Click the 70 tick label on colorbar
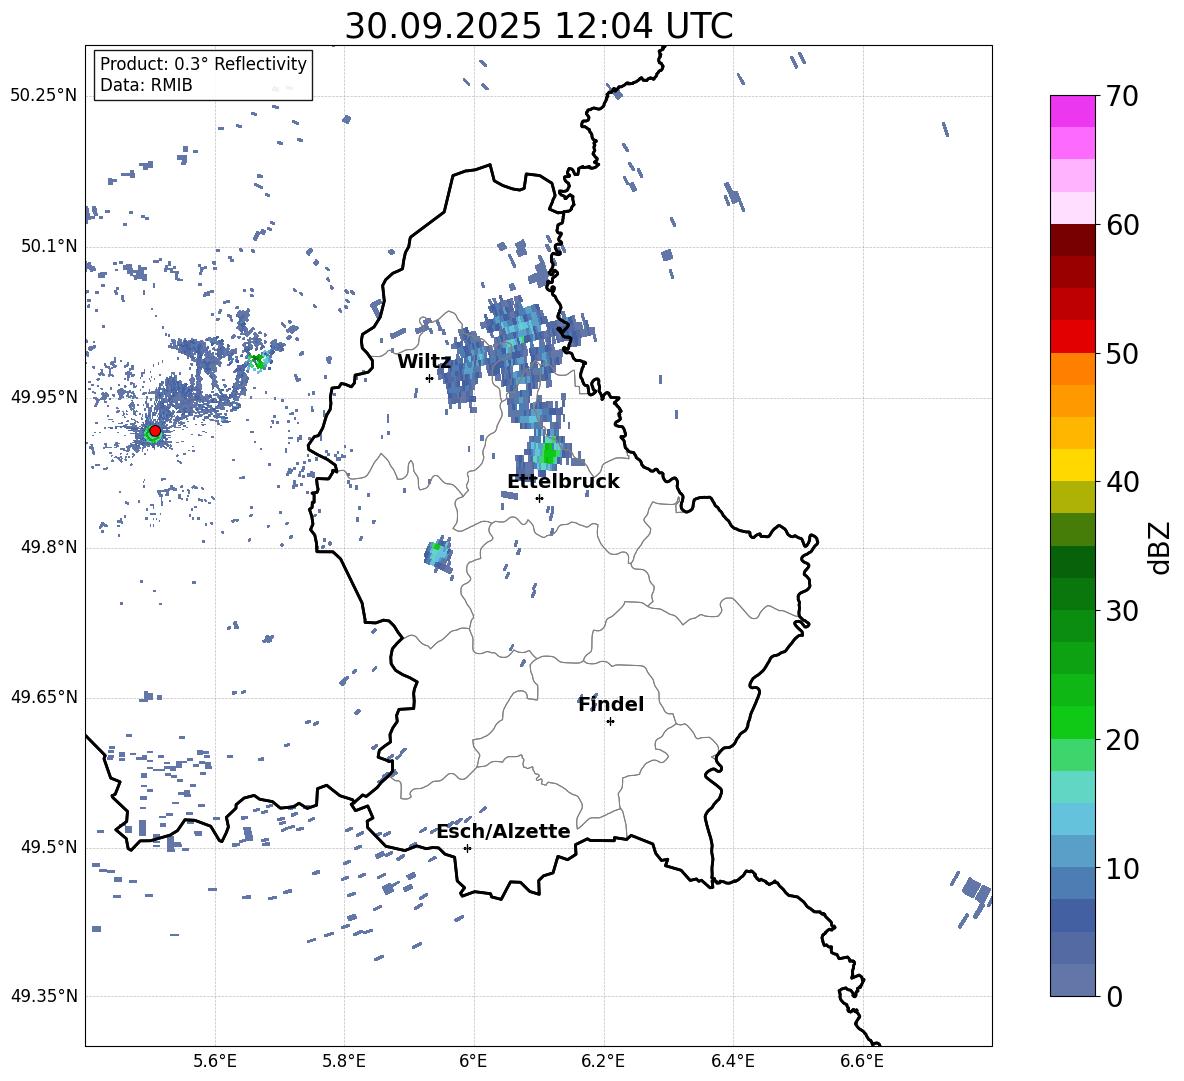 point(1122,97)
